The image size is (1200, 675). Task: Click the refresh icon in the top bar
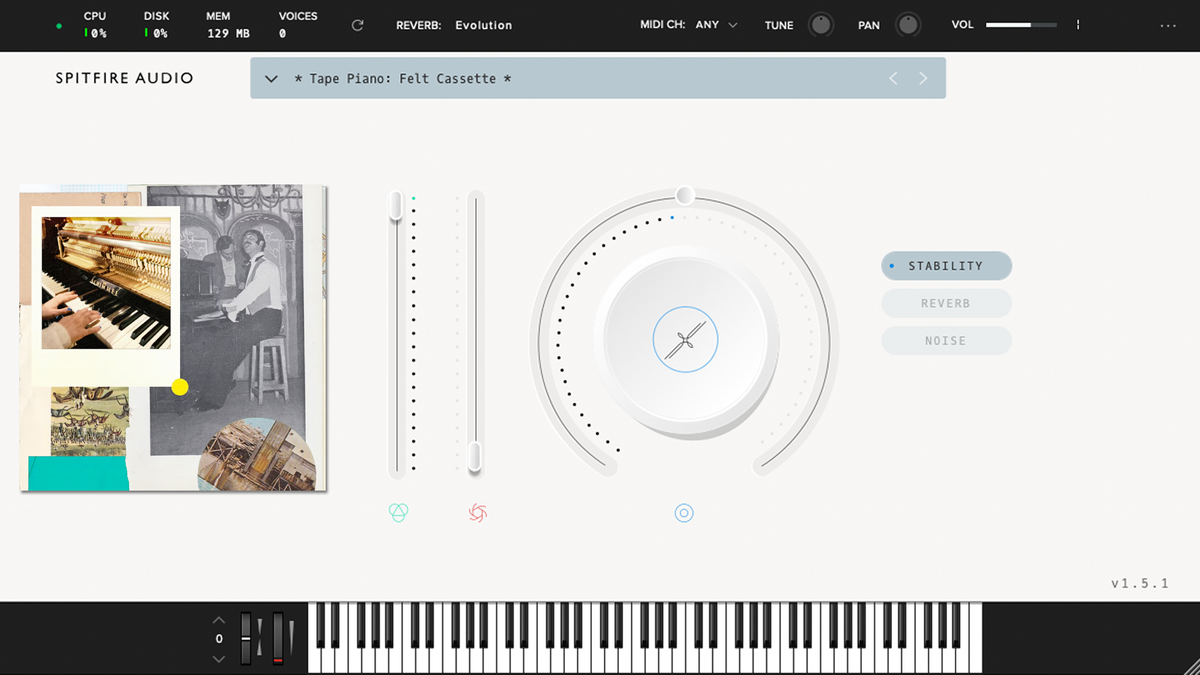click(357, 25)
